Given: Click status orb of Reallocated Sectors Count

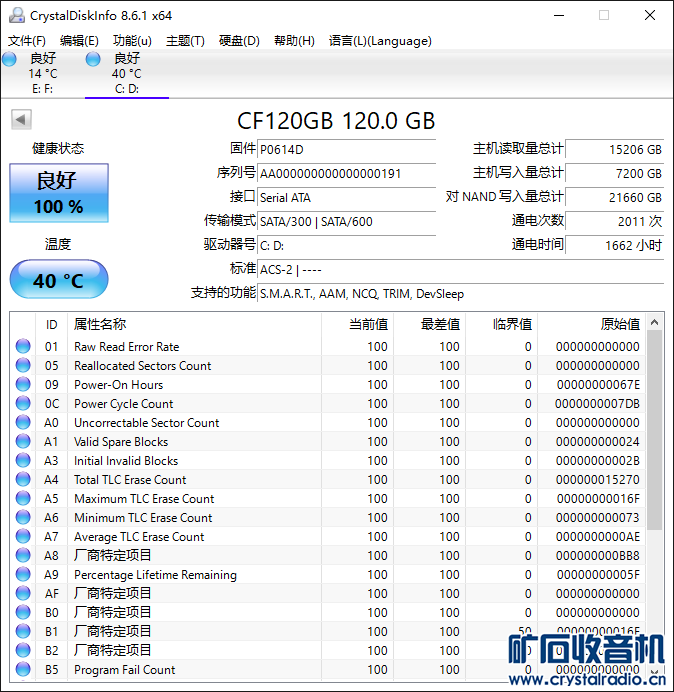Looking at the screenshot, I should 23,365.
